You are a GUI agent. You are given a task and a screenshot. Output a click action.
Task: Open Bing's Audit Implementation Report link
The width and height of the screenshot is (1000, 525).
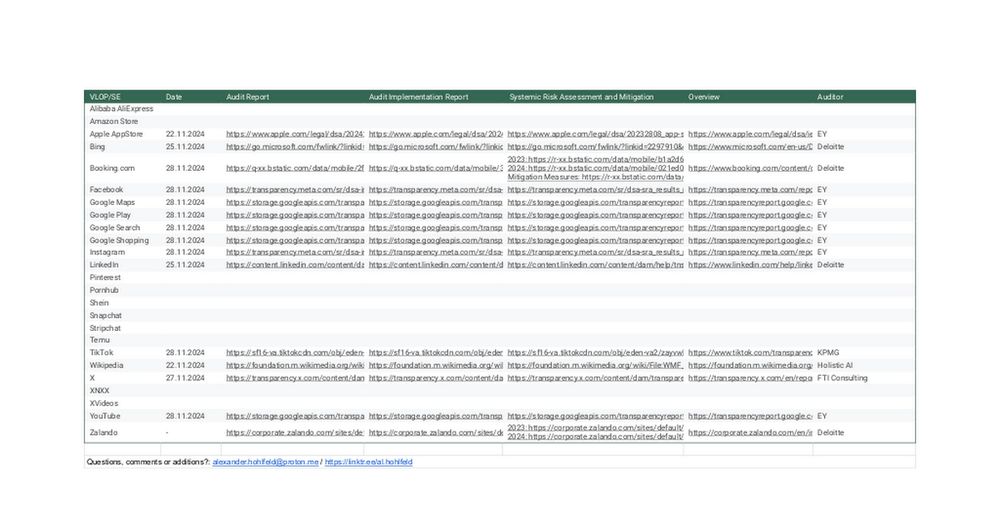[x=436, y=147]
